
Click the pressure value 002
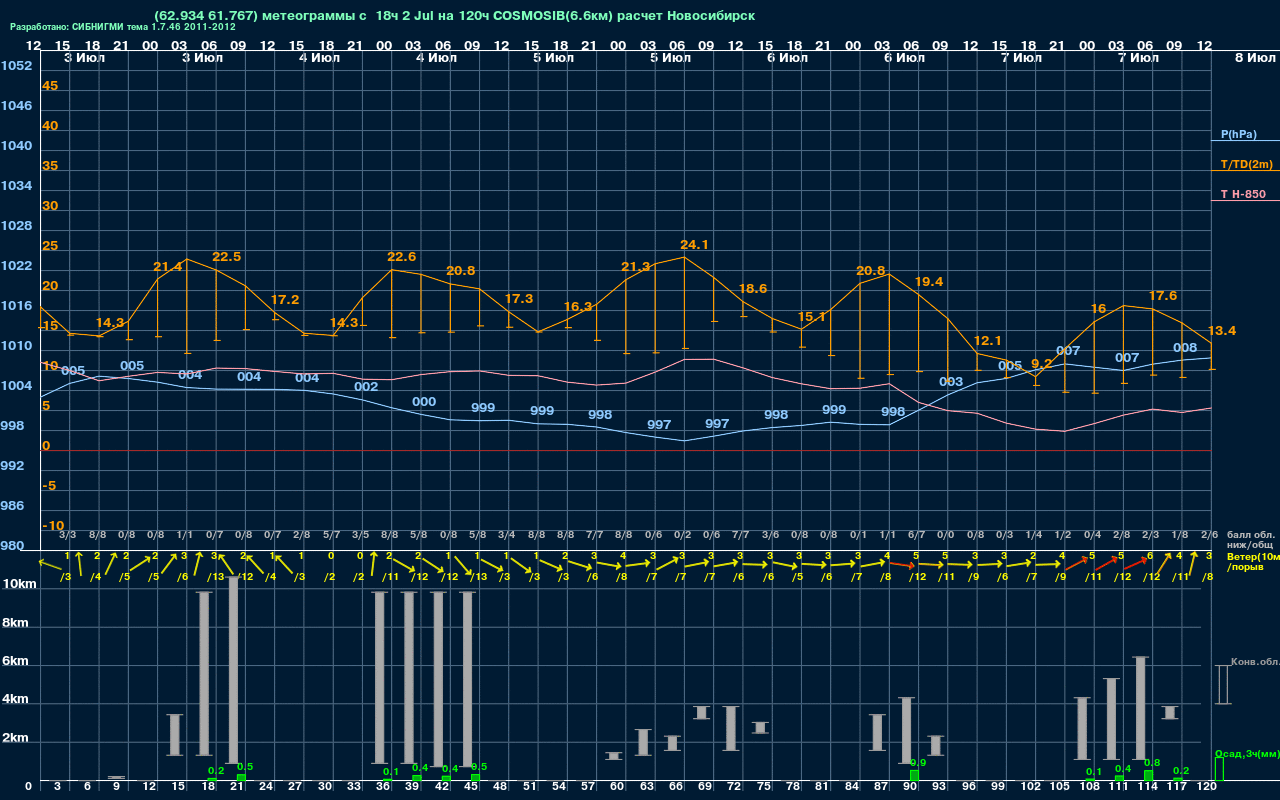366,387
